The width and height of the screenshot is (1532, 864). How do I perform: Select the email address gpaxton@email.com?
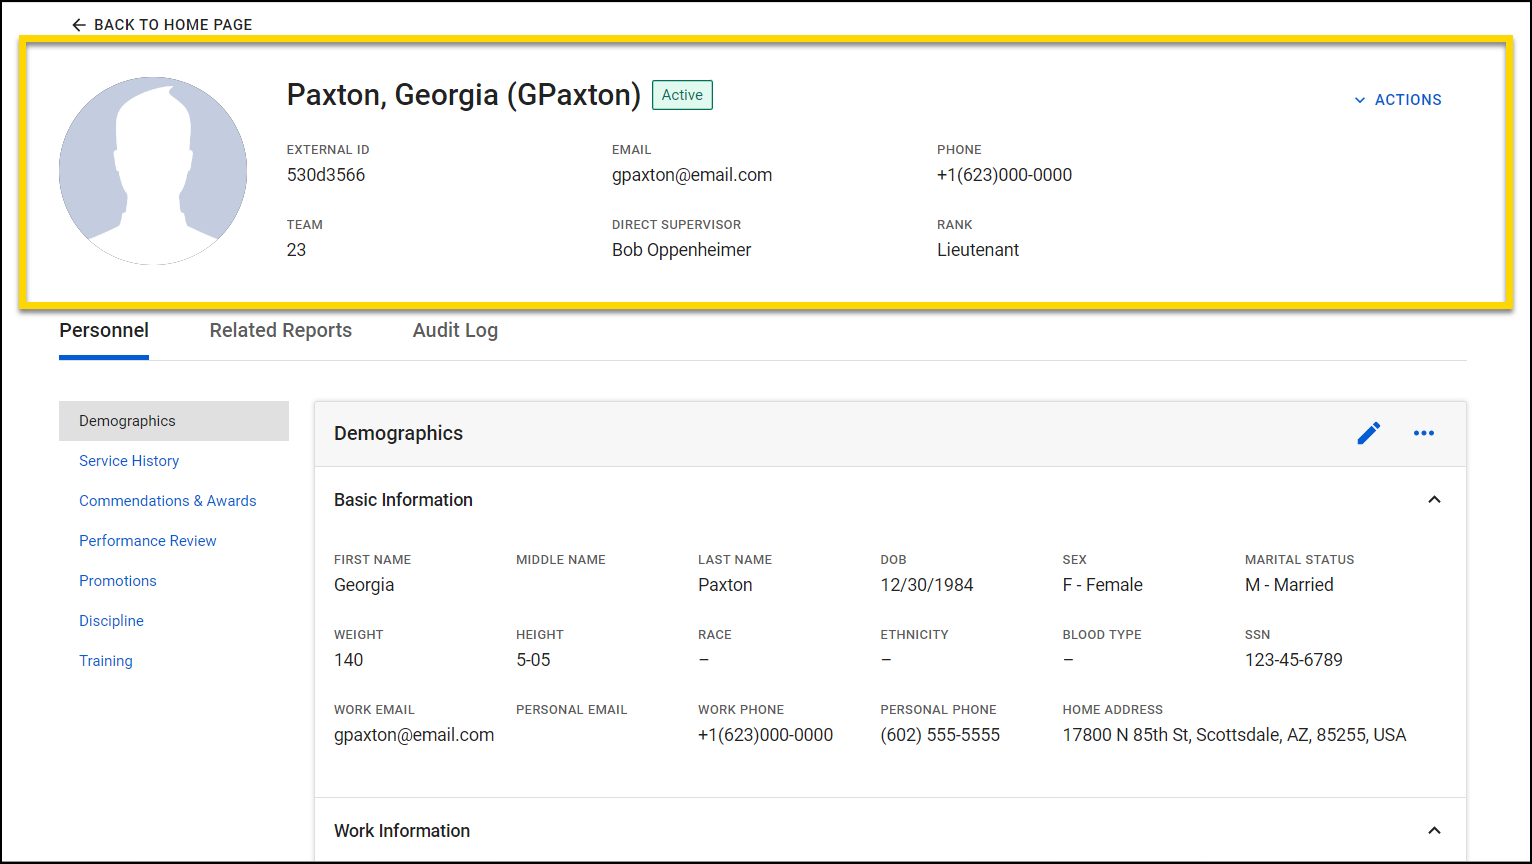pyautogui.click(x=692, y=174)
